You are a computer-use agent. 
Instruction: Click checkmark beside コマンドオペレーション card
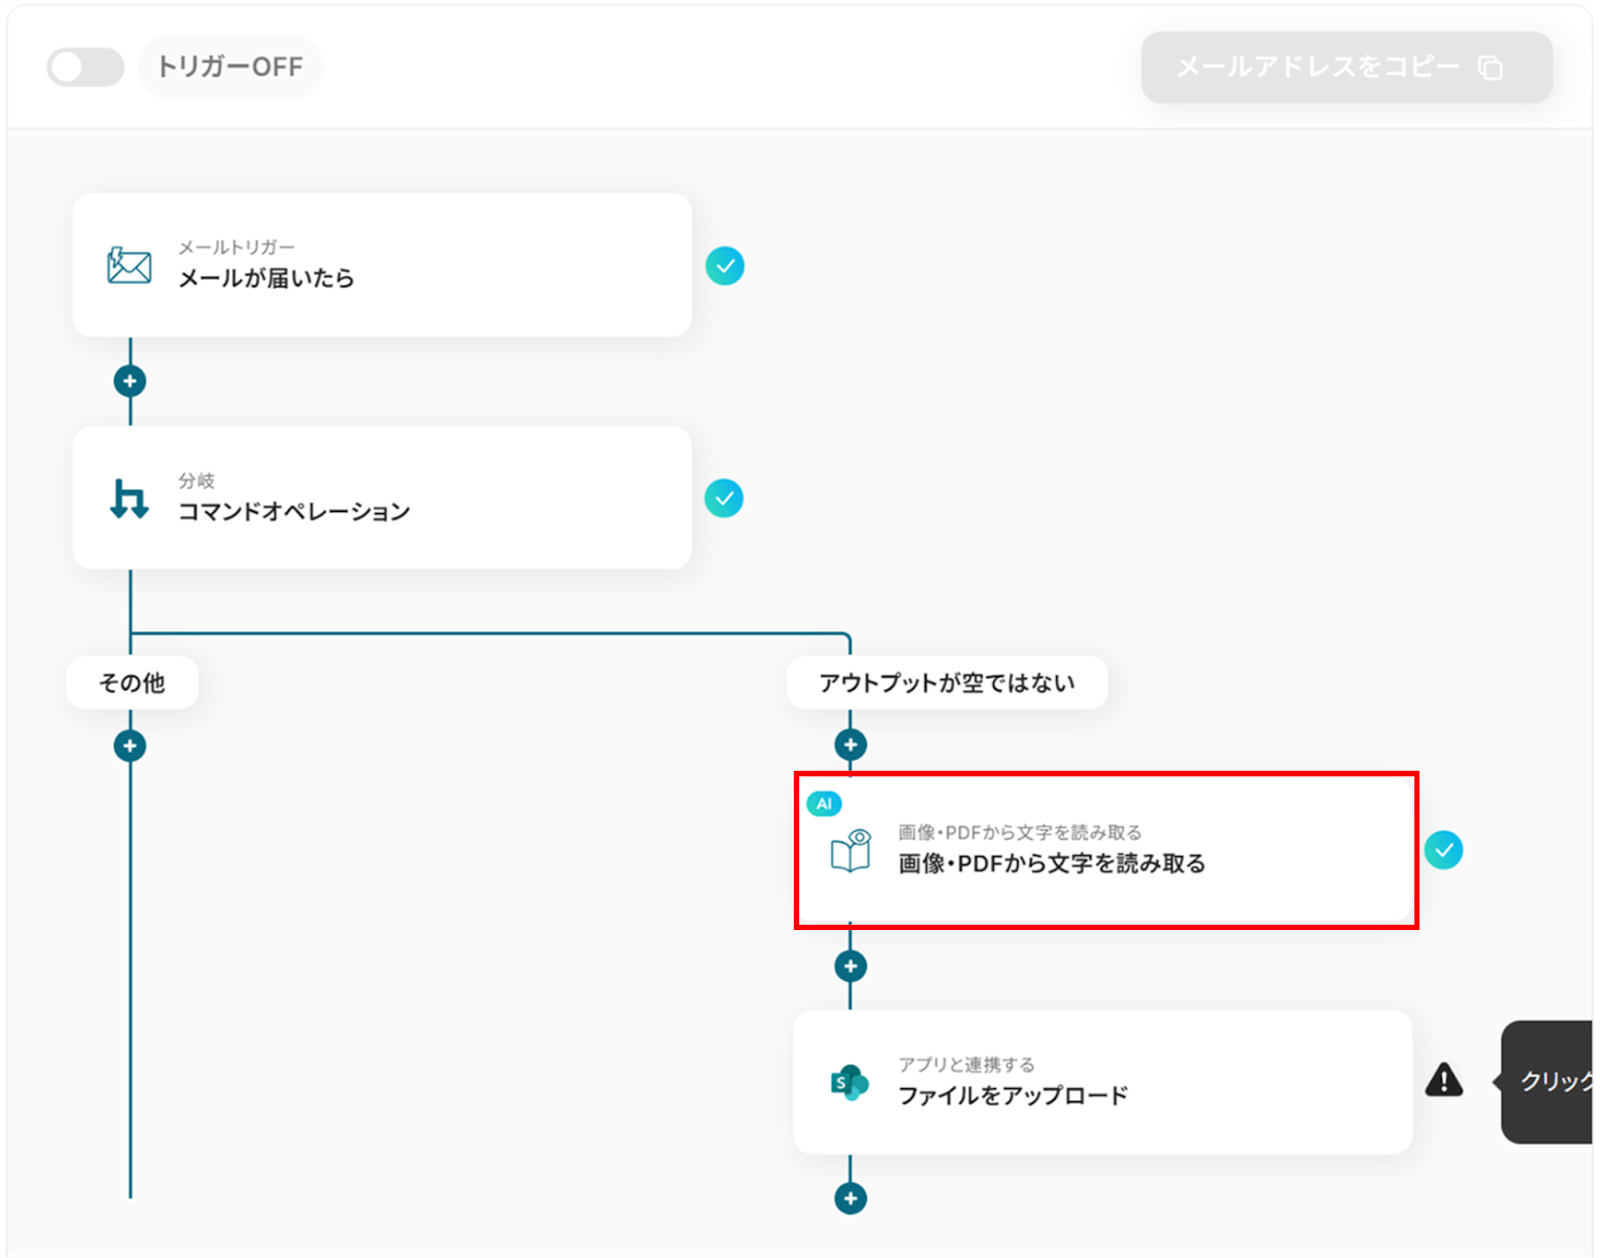724,498
